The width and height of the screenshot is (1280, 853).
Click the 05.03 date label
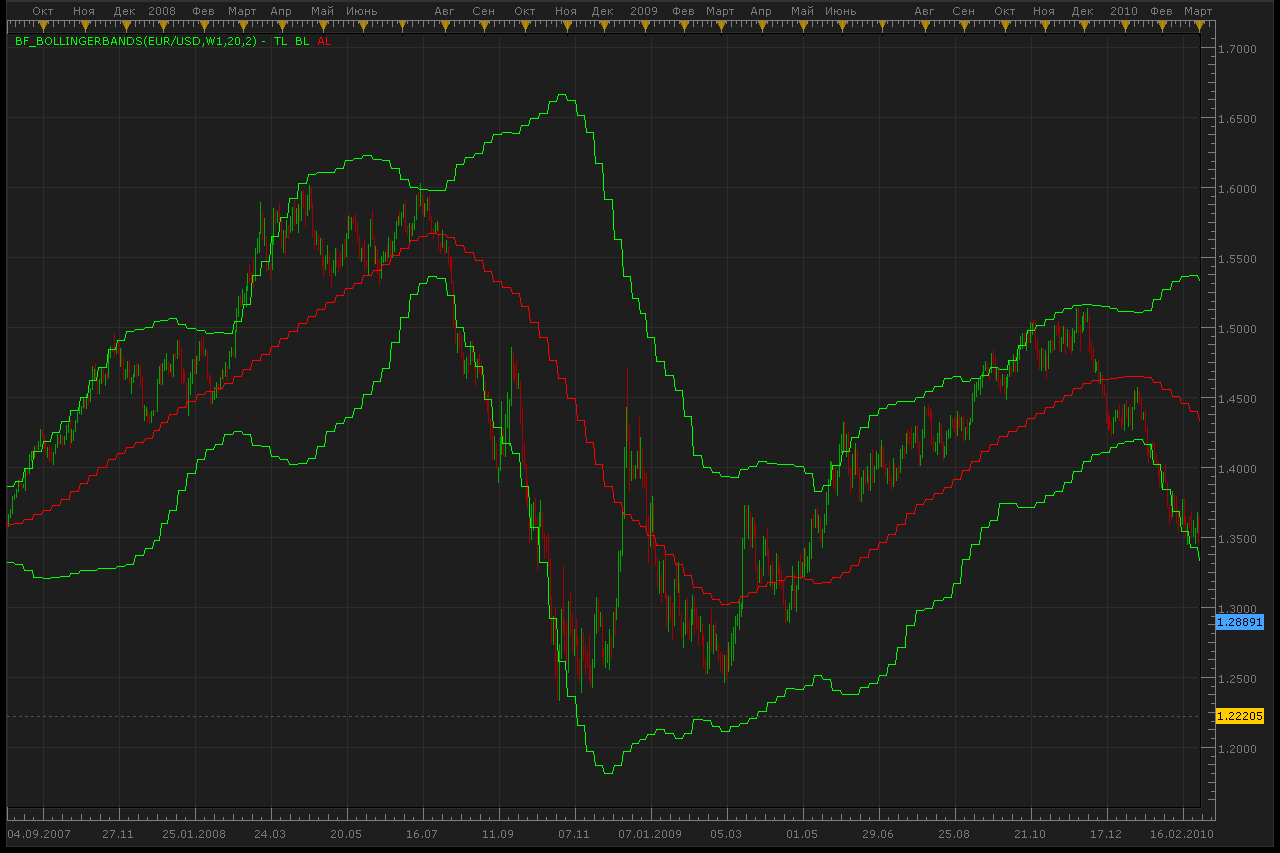[x=726, y=833]
